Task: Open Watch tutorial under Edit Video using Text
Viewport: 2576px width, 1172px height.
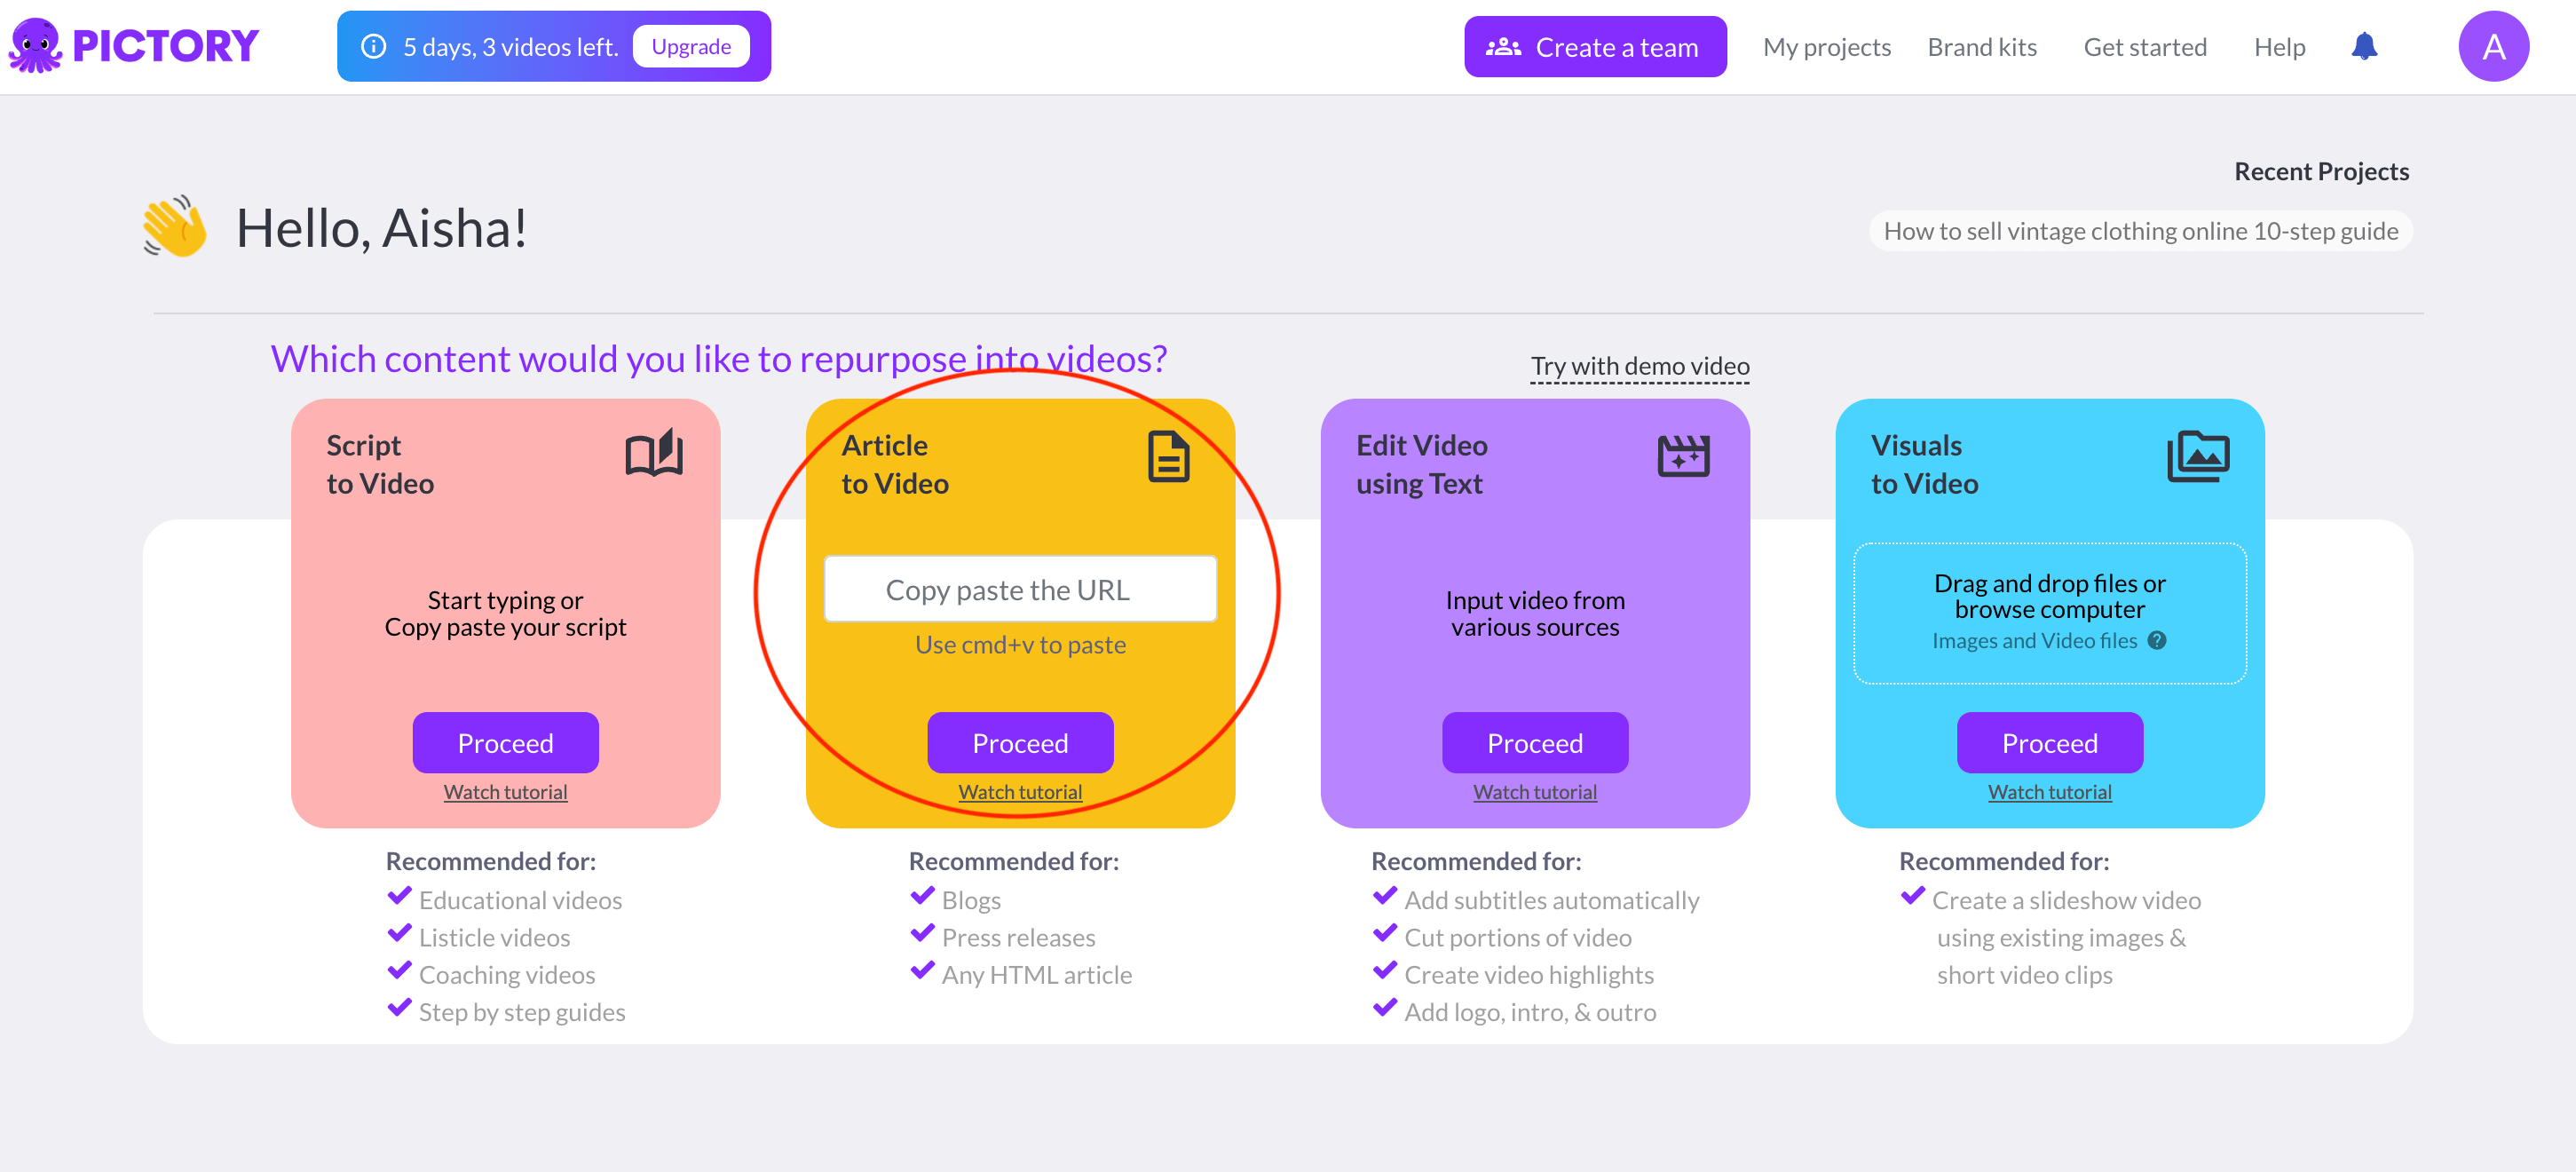Action: point(1535,792)
